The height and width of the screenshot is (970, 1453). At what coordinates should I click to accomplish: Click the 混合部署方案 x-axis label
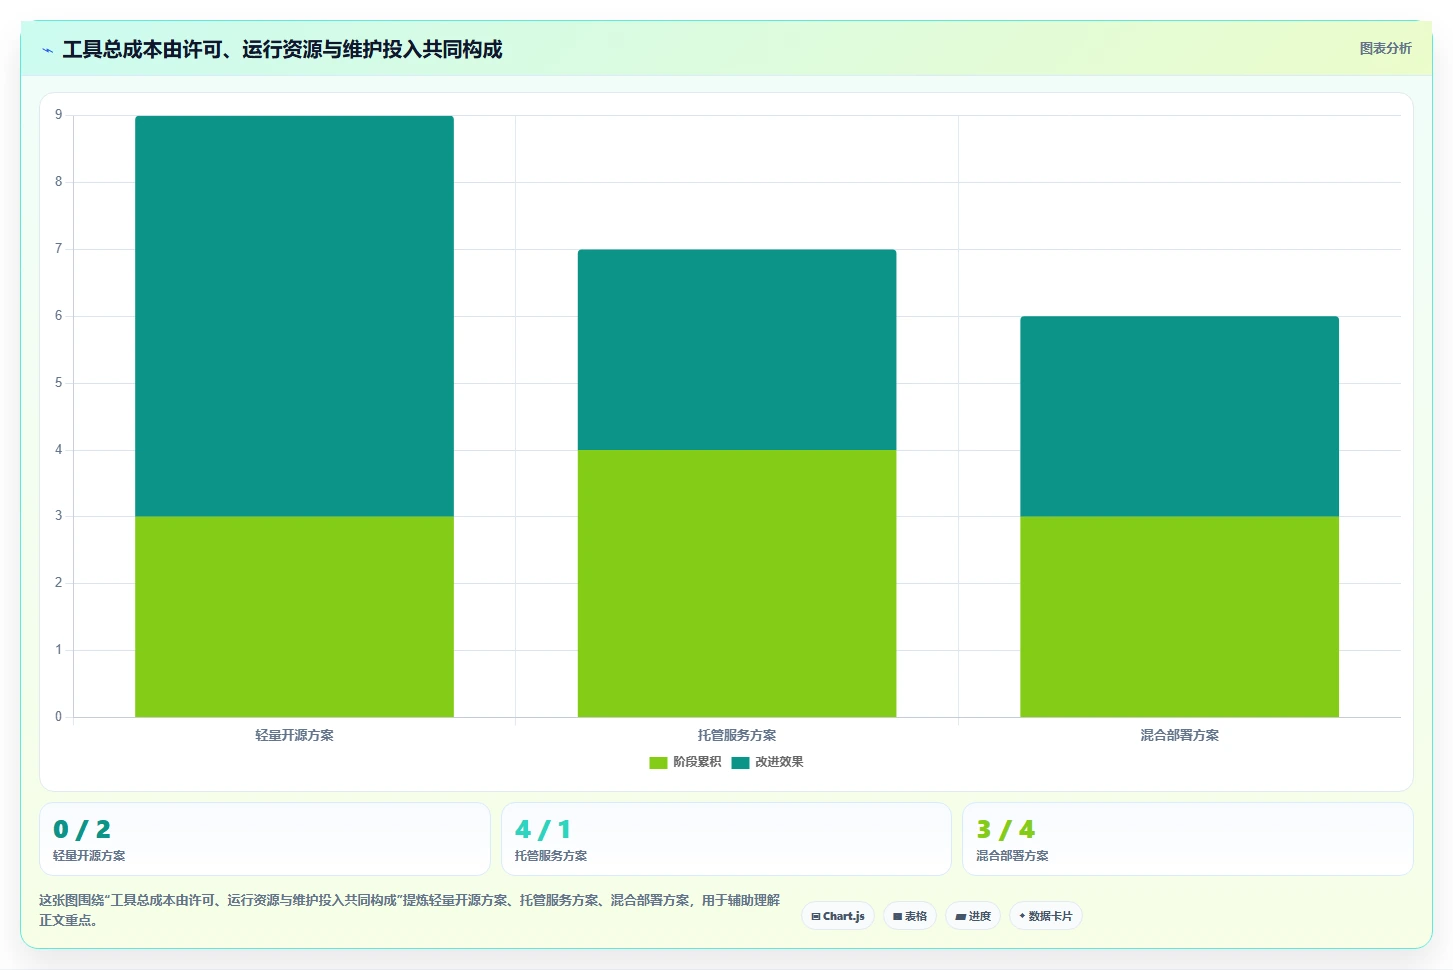click(x=1180, y=735)
